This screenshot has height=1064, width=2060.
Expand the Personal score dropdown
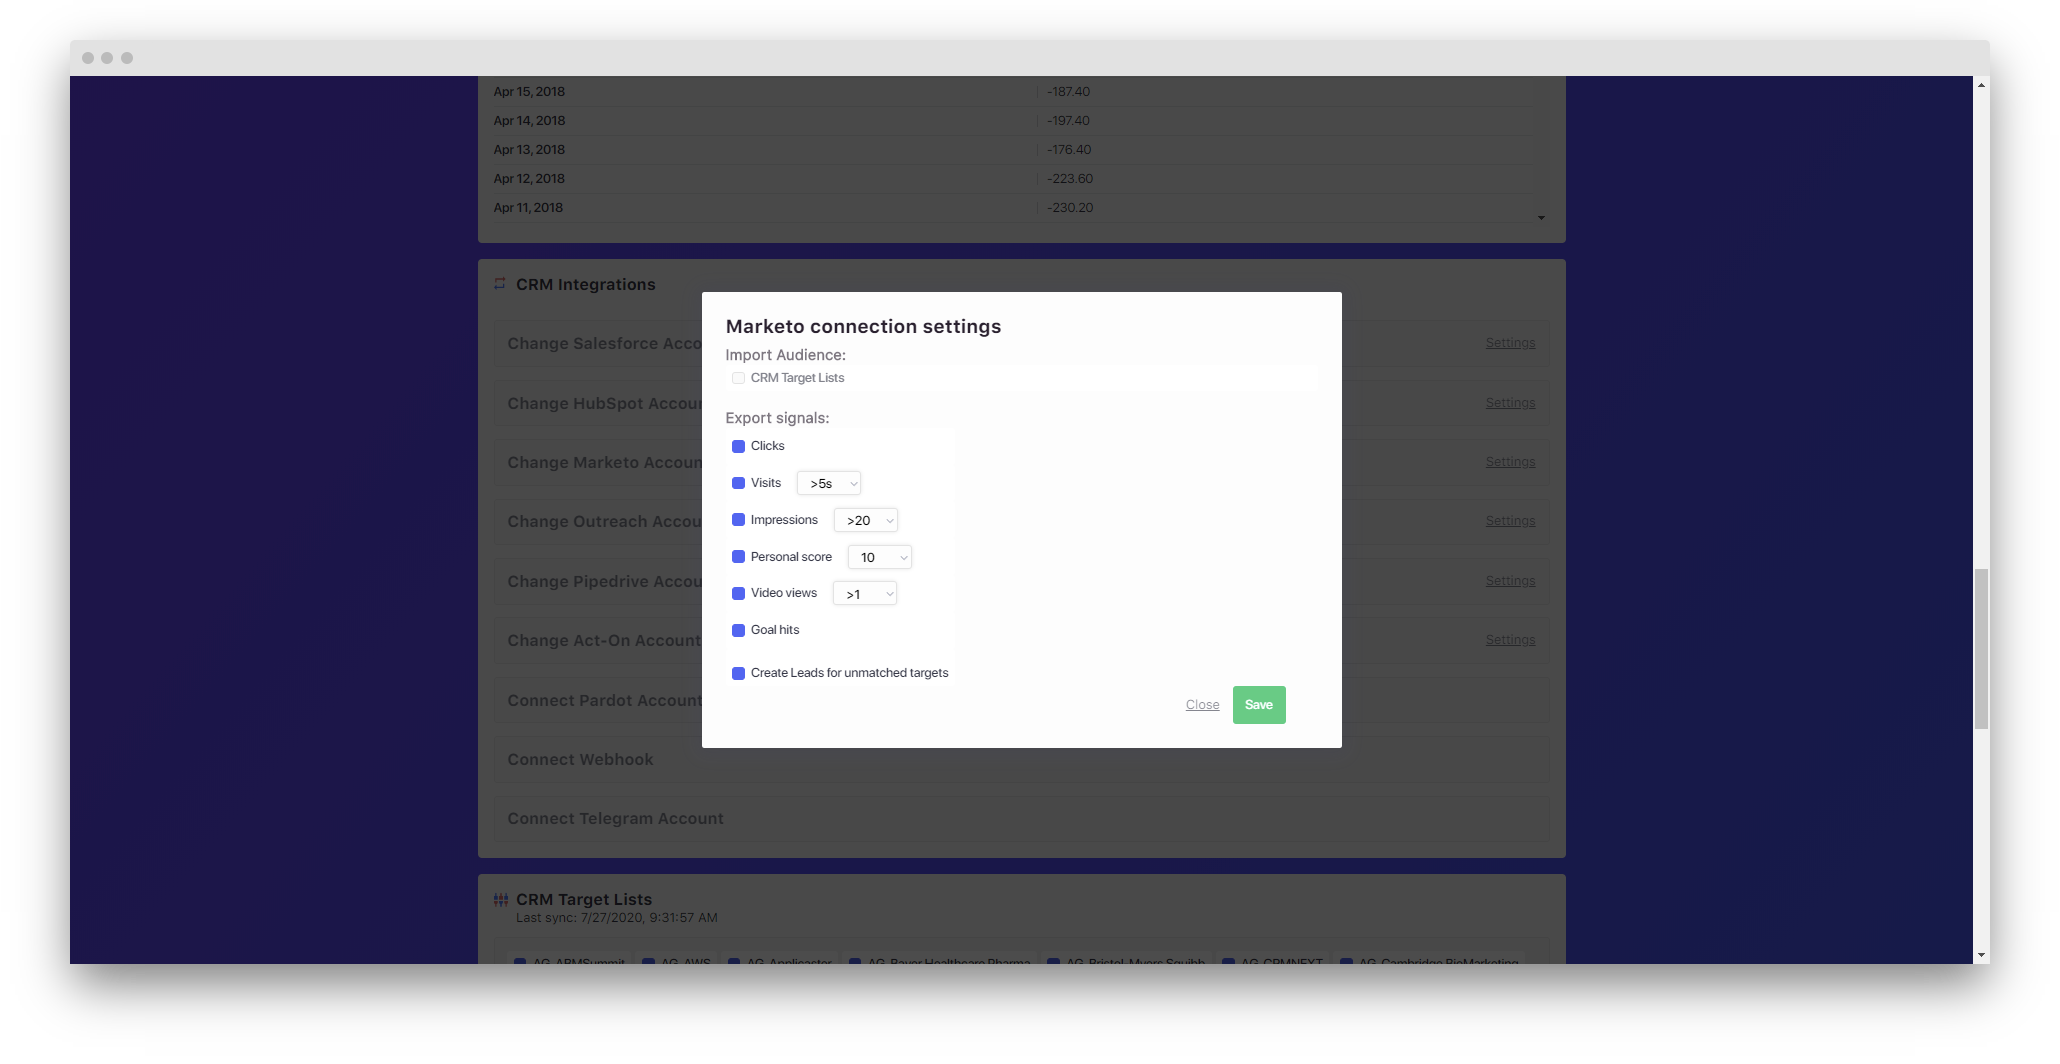880,557
